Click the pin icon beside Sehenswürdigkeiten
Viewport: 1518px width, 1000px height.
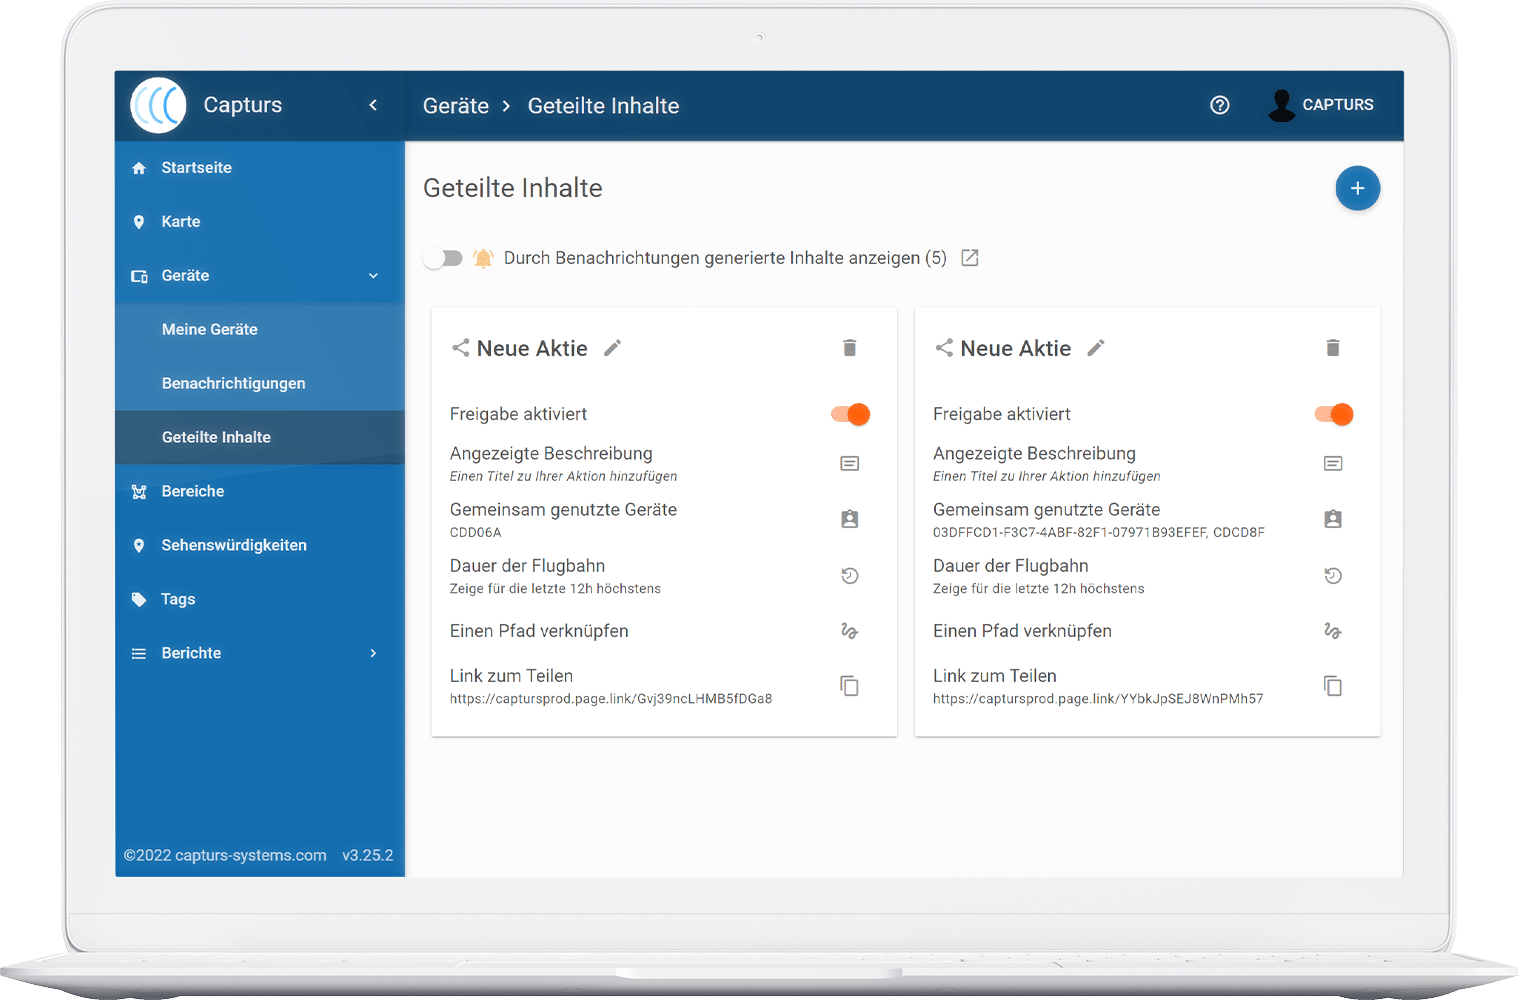tap(139, 546)
